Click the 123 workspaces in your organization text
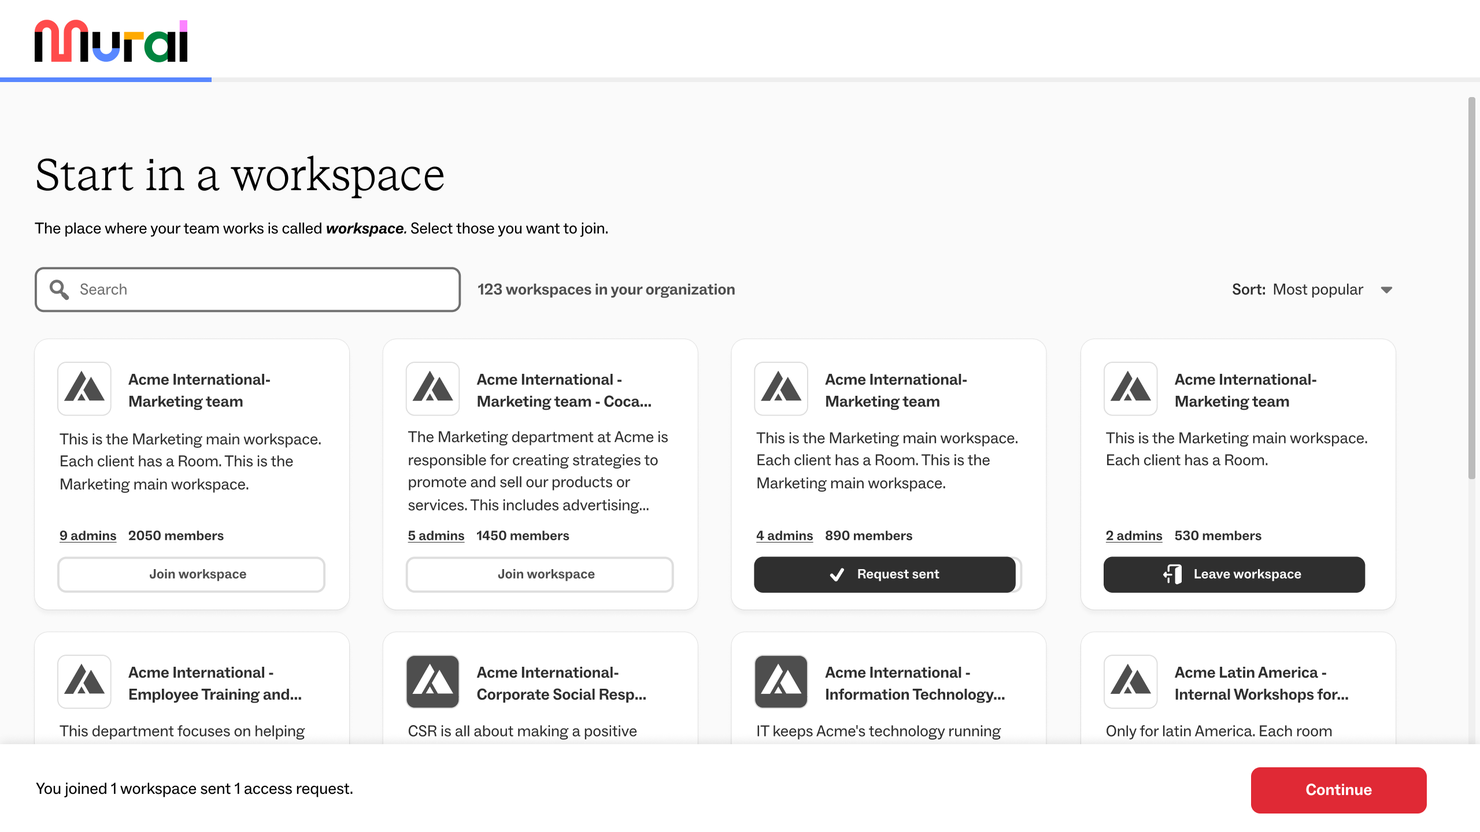Image resolution: width=1480 pixels, height=832 pixels. (x=606, y=289)
